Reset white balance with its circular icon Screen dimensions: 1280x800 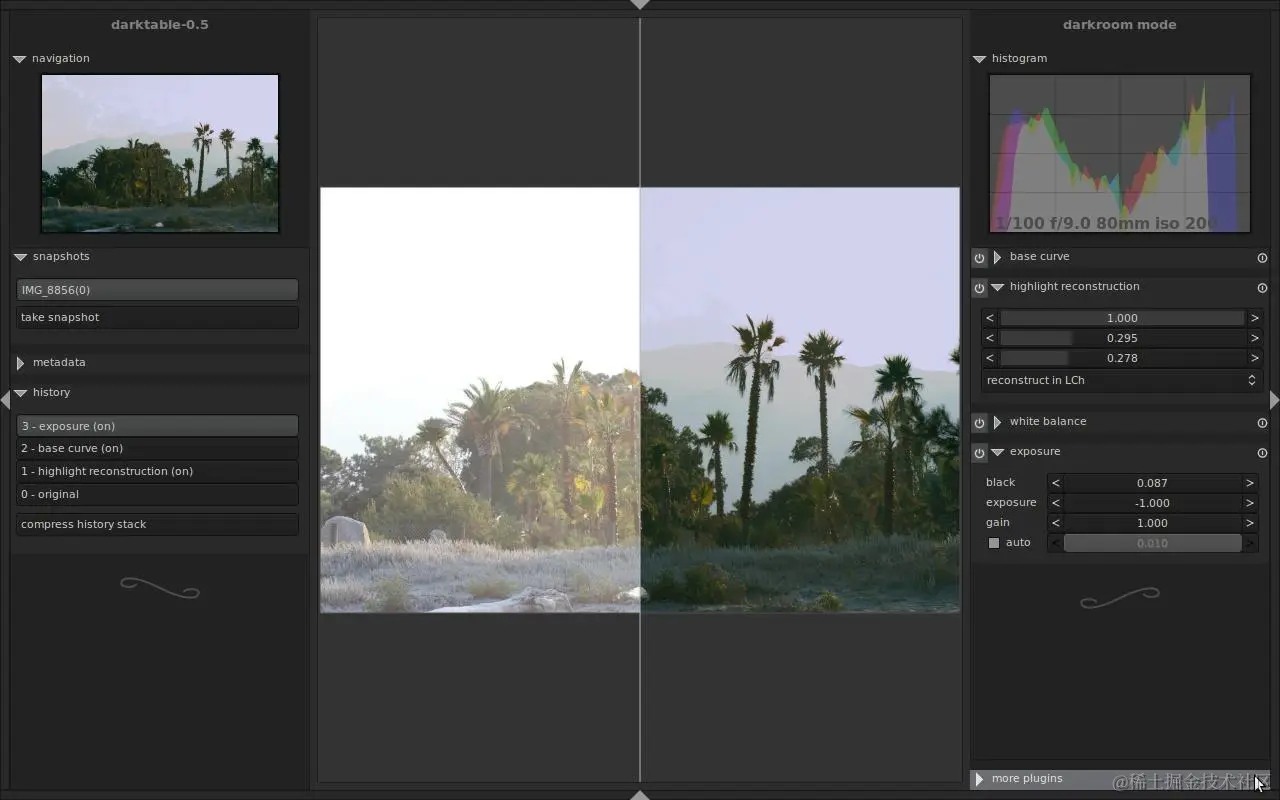point(1262,423)
